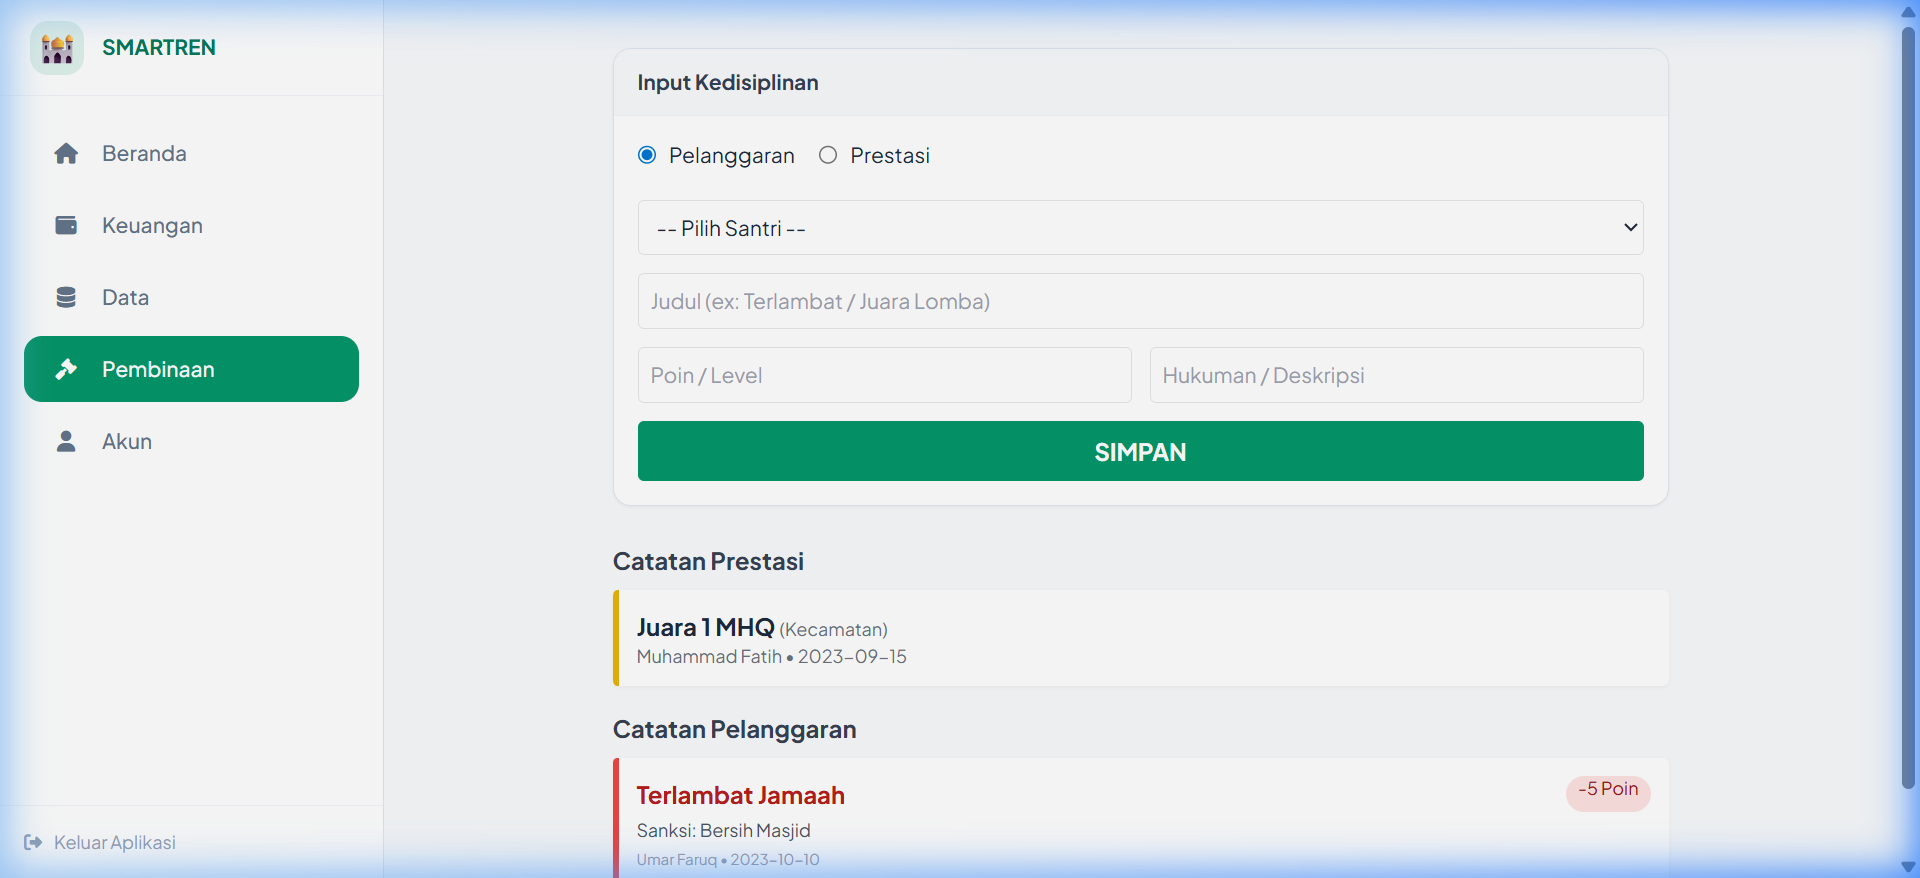The image size is (1920, 878).
Task: Open the Data database icon
Action: (x=66, y=297)
